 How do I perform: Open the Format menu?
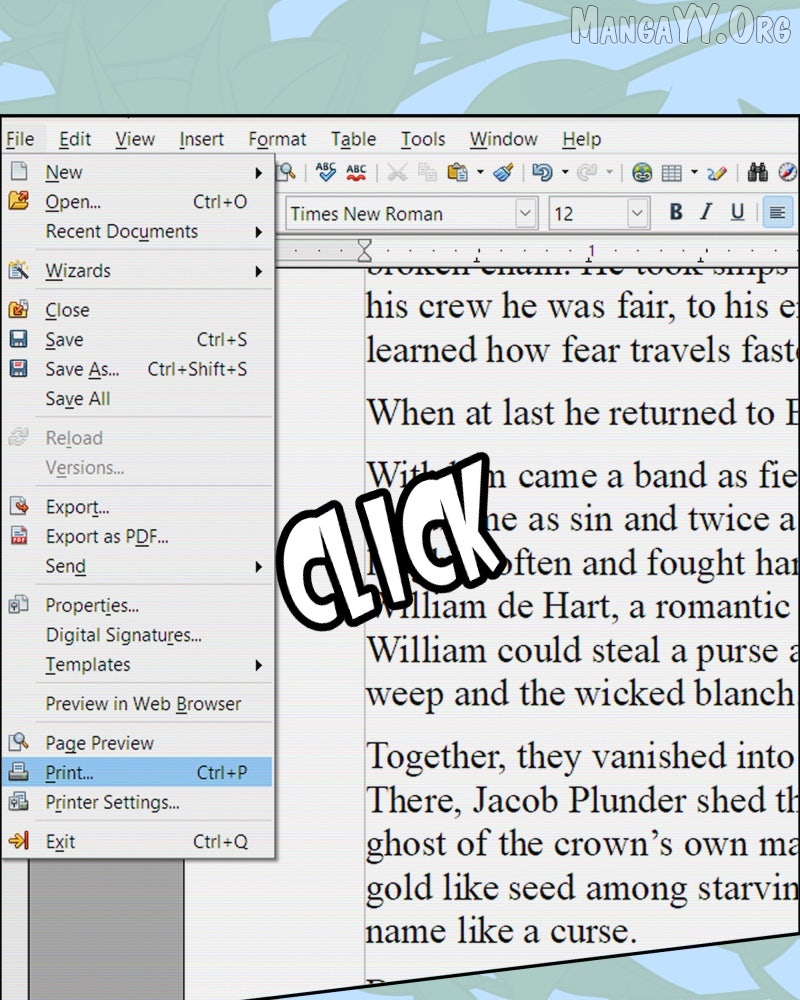[277, 140]
